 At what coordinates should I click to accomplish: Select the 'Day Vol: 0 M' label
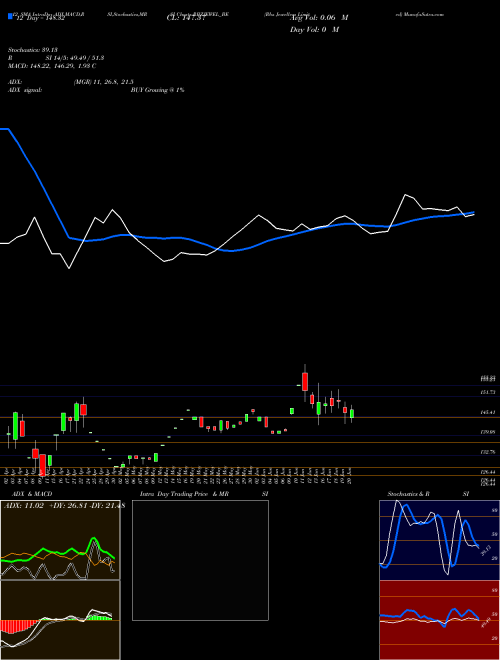click(314, 30)
